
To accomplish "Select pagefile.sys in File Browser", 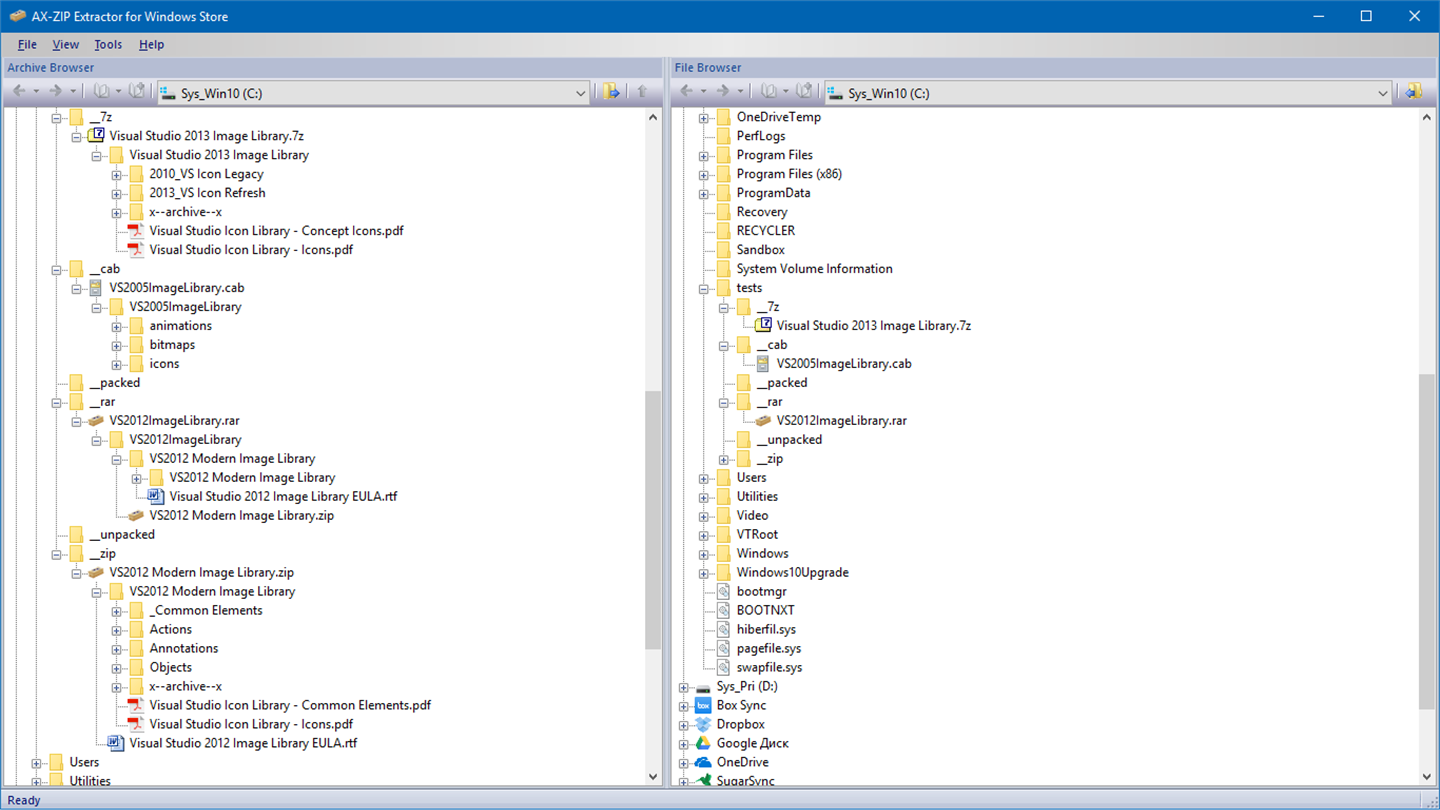I will tap(768, 649).
